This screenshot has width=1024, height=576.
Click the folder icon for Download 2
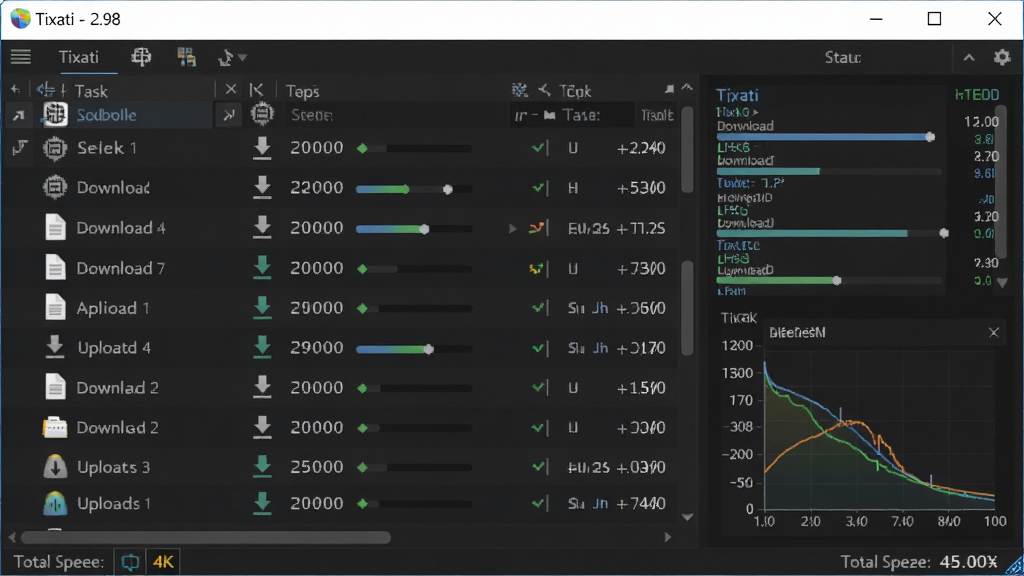55,428
